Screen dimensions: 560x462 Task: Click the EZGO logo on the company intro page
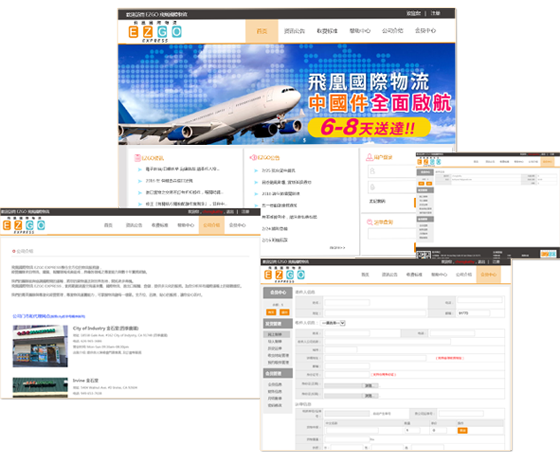click(24, 225)
